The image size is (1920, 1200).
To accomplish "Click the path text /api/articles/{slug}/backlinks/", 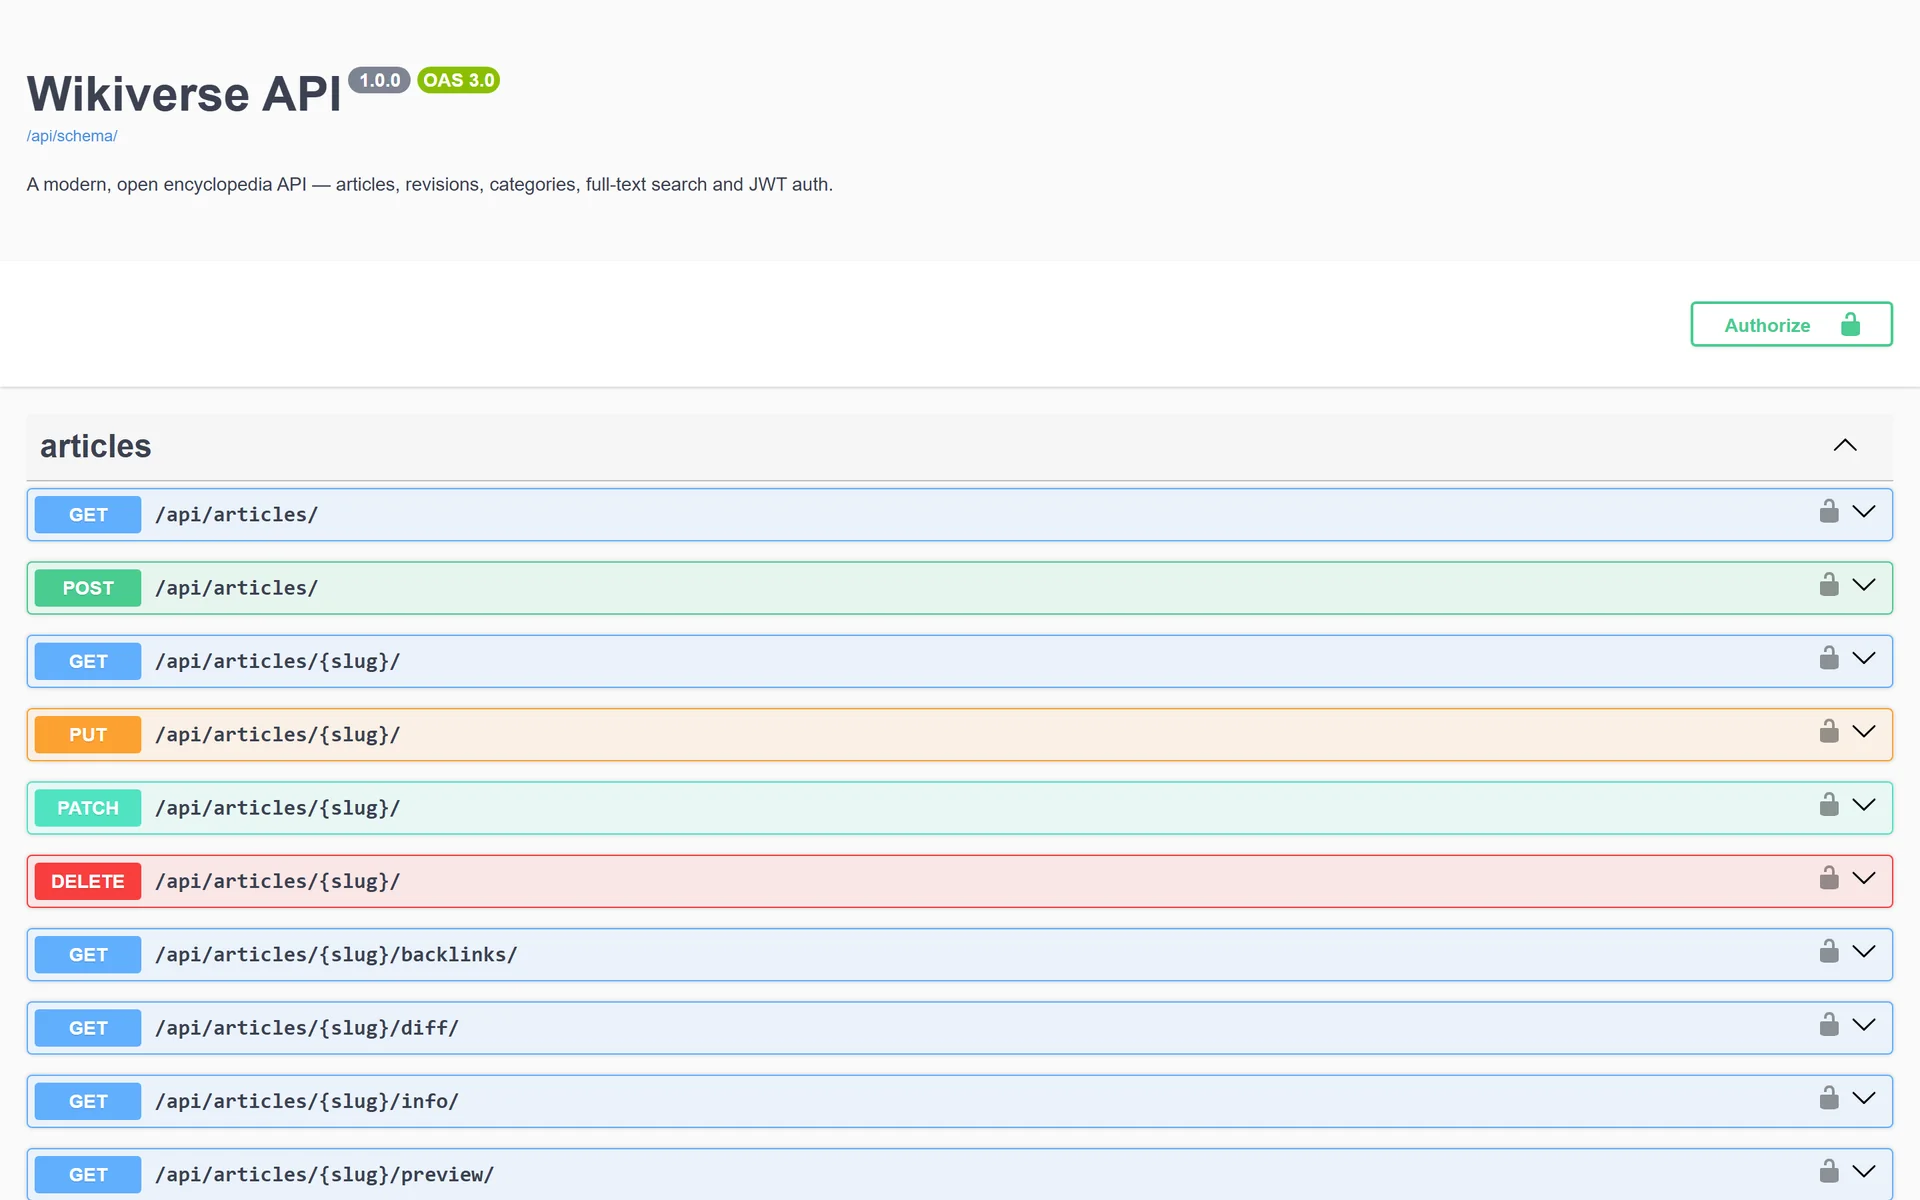I will 336,955.
